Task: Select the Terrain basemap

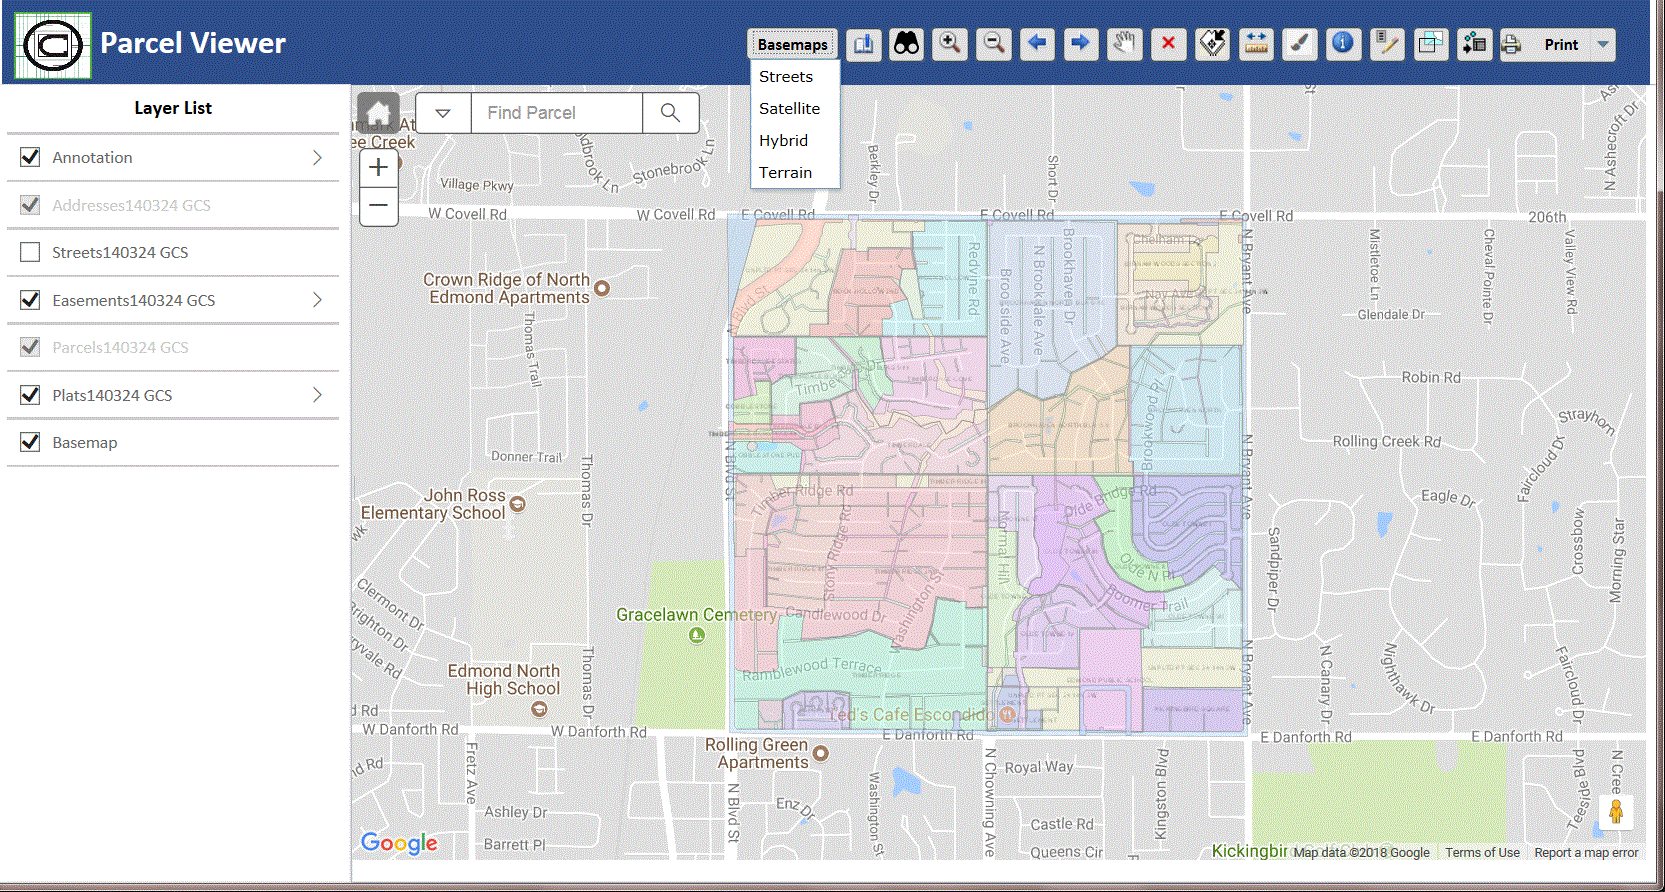Action: [785, 172]
